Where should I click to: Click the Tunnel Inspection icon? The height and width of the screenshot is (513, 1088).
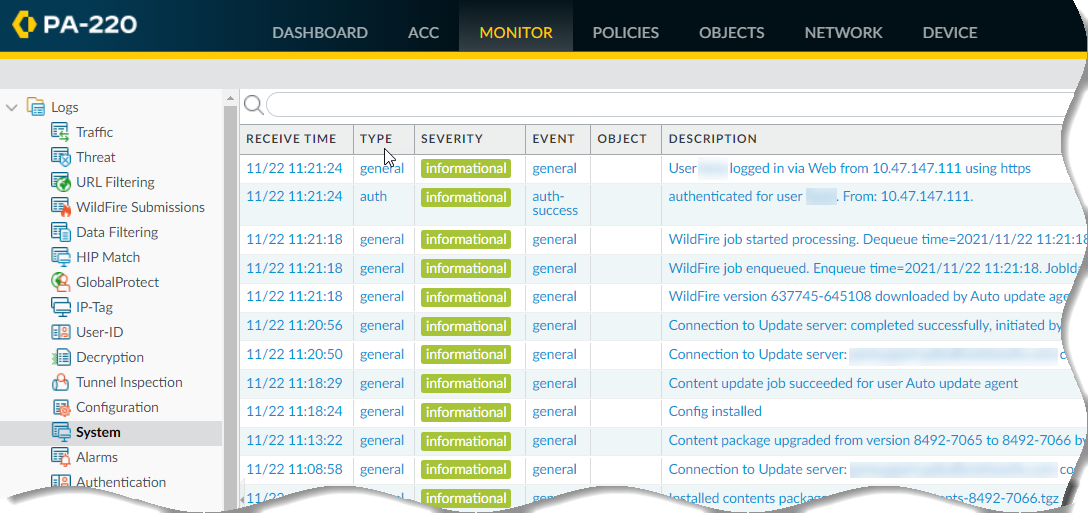[x=60, y=382]
